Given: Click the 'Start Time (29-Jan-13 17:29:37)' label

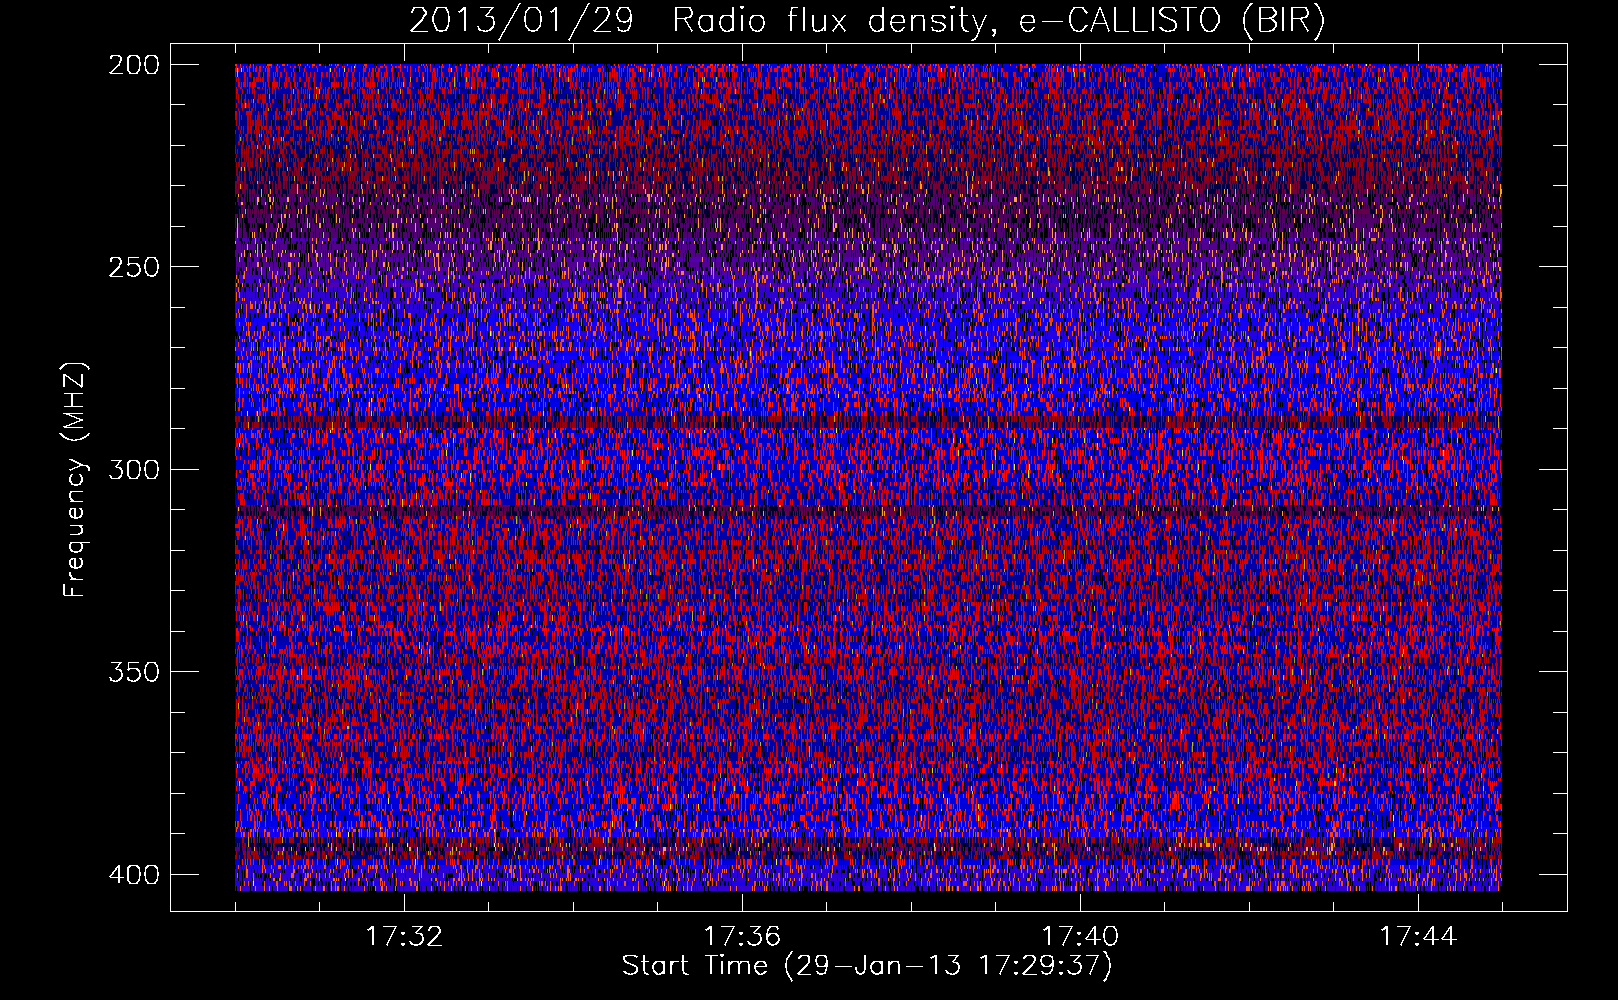Looking at the screenshot, I should 867,966.
